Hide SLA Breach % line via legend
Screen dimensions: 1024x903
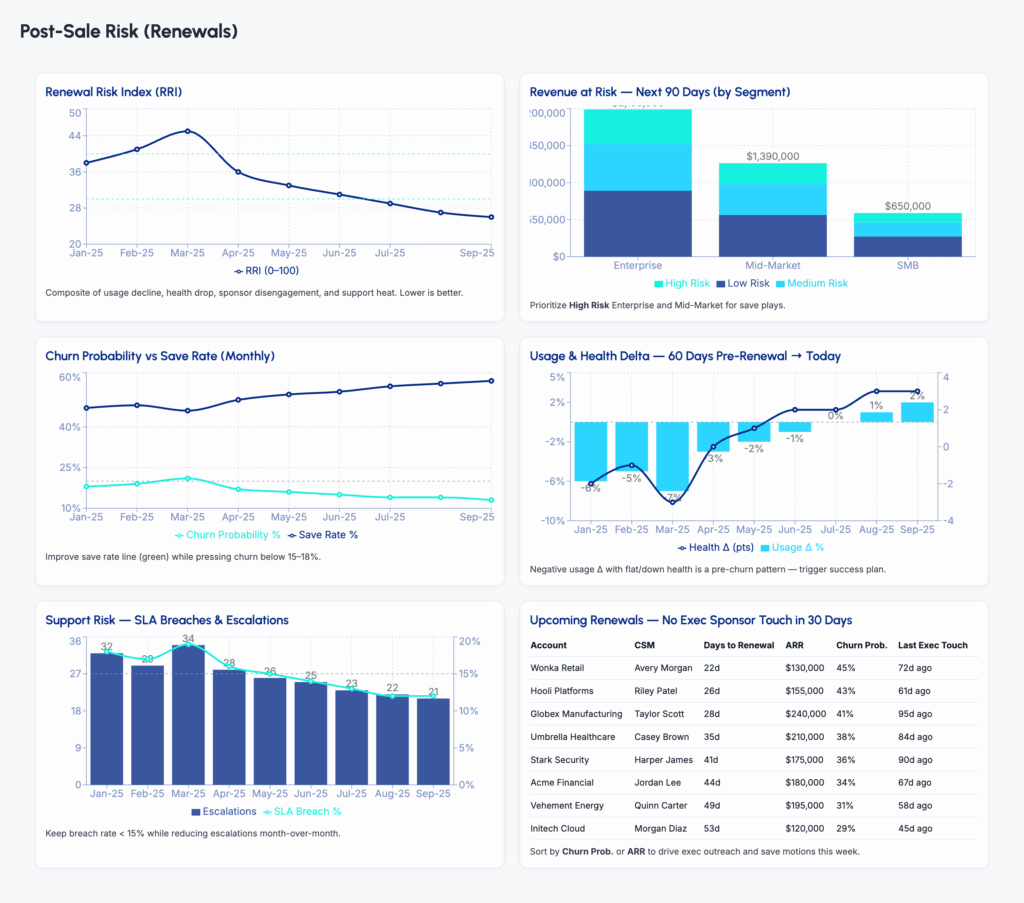point(269,811)
